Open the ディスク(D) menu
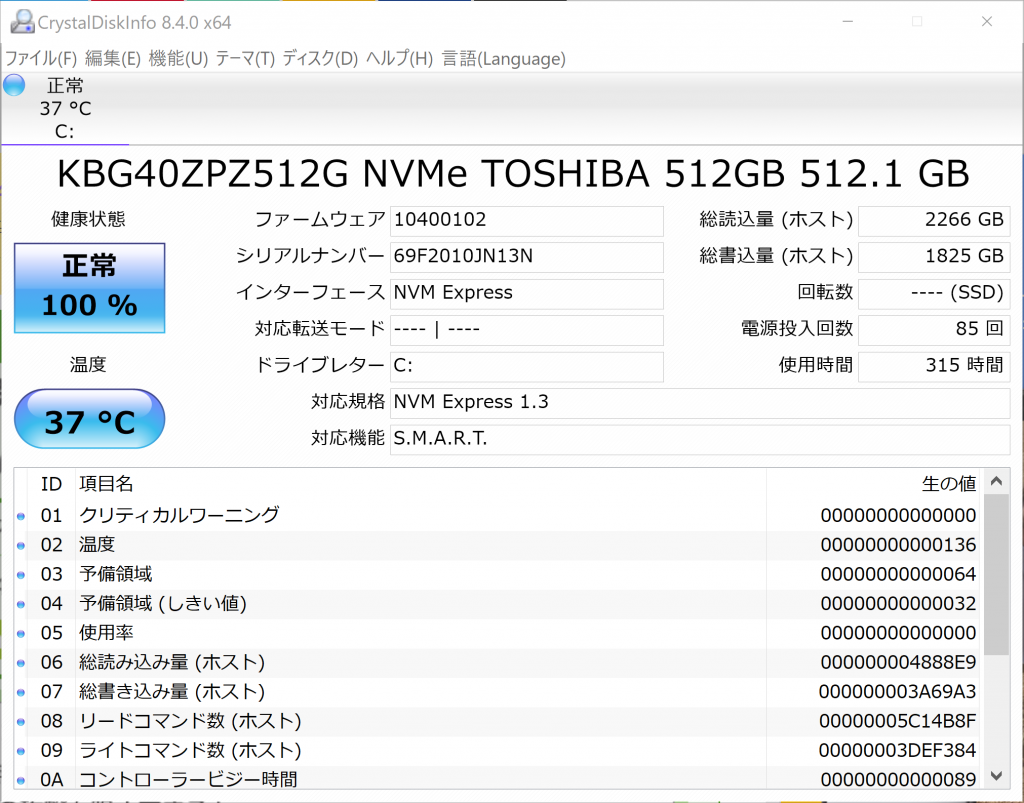 click(x=321, y=59)
